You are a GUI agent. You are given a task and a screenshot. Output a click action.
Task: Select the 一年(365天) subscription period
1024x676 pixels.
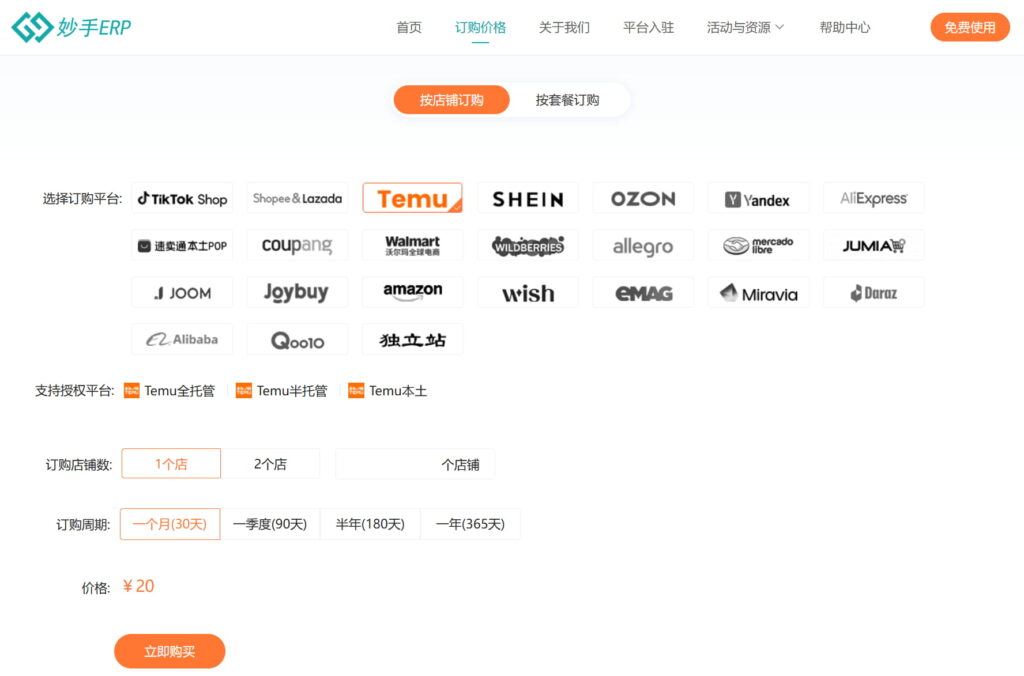pos(470,524)
